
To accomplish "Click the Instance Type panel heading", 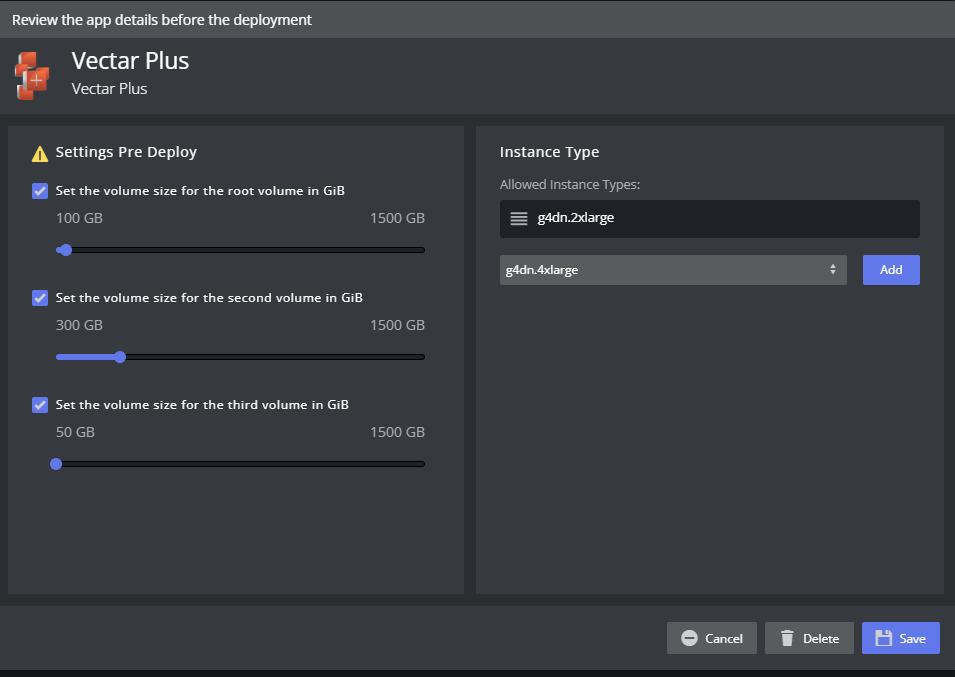I will [x=549, y=152].
